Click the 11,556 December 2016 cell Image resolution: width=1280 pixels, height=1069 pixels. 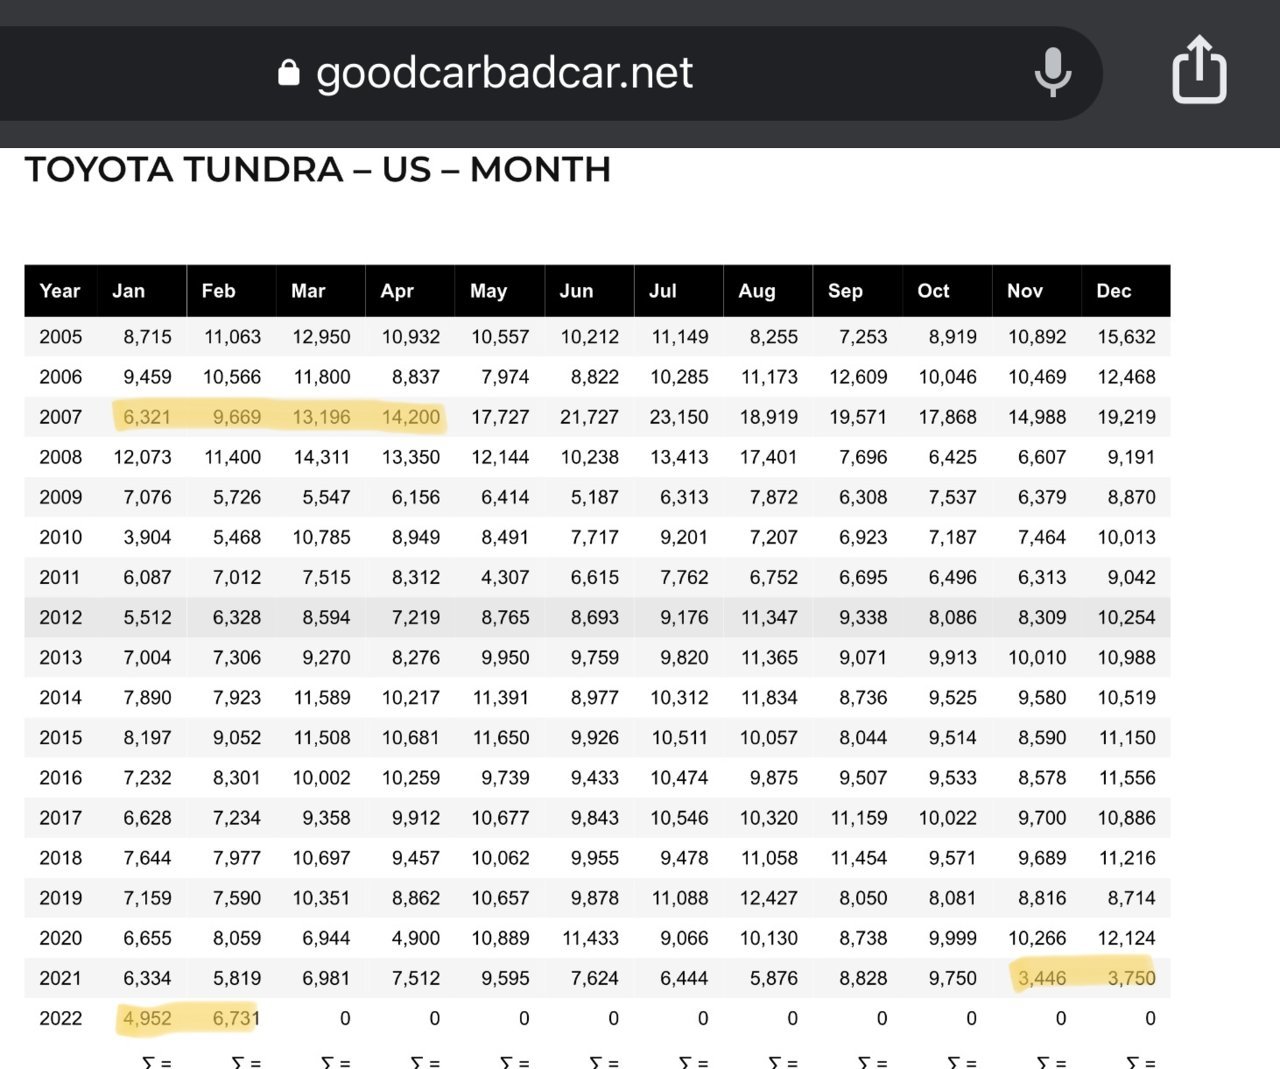tap(1127, 778)
